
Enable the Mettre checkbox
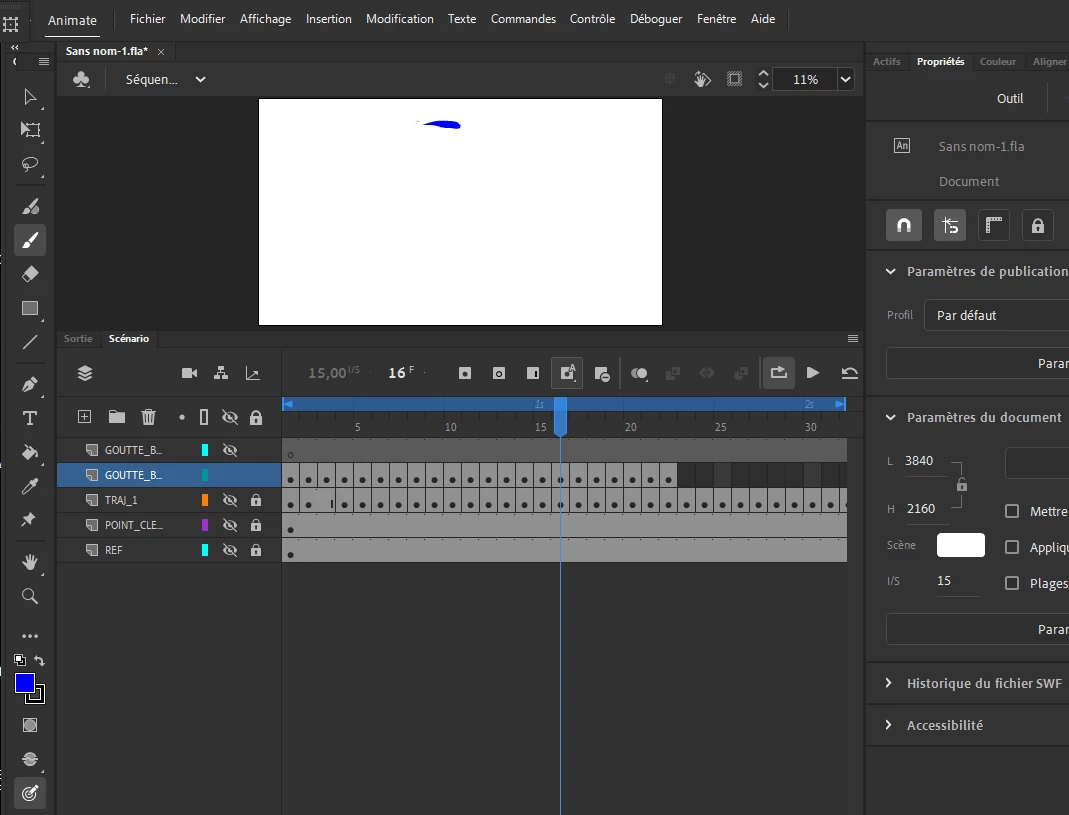(x=1012, y=511)
